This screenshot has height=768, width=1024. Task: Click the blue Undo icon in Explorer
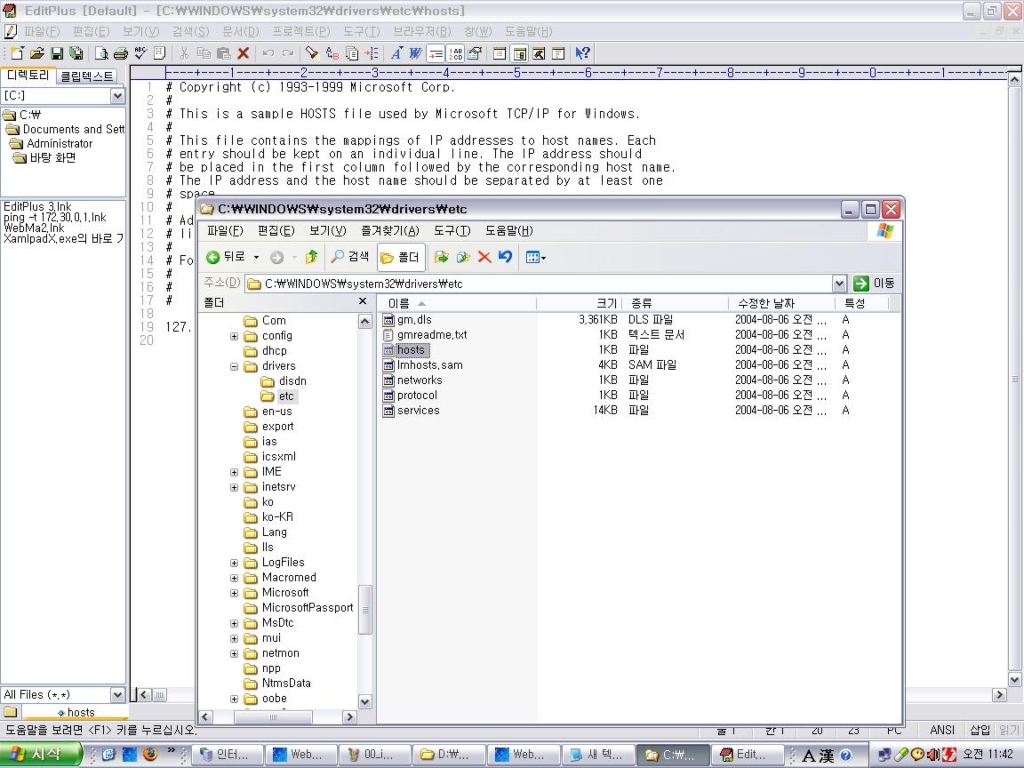(x=505, y=257)
